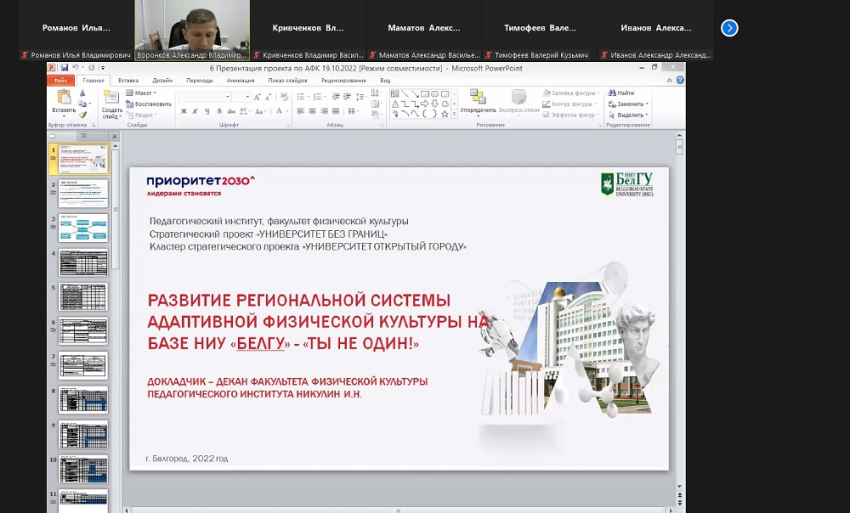Viewport: 850px width, 513px height.
Task: Click the vertical scrollbar of slide area
Action: [680, 300]
